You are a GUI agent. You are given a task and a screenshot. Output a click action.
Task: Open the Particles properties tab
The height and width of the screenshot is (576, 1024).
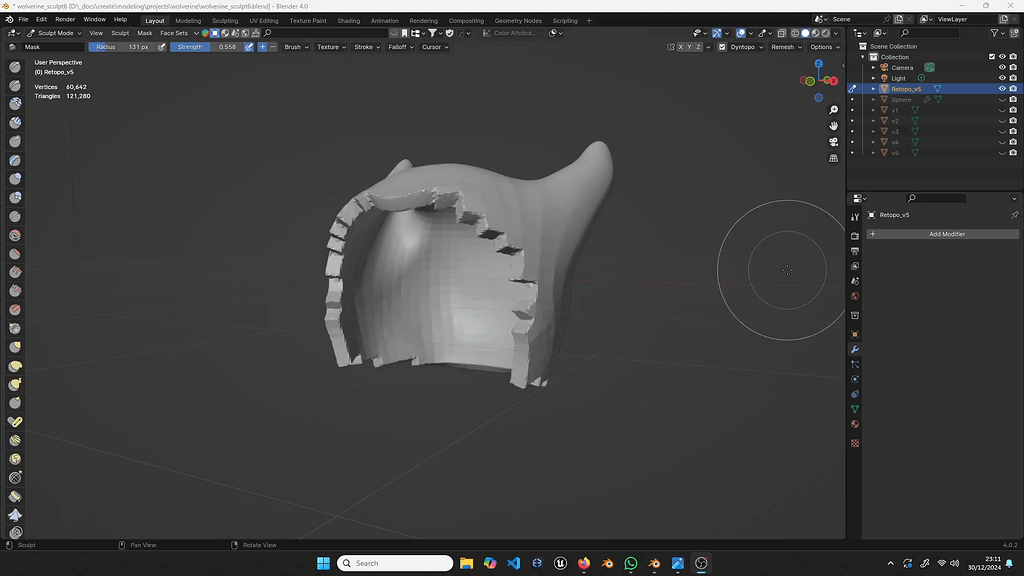855,364
